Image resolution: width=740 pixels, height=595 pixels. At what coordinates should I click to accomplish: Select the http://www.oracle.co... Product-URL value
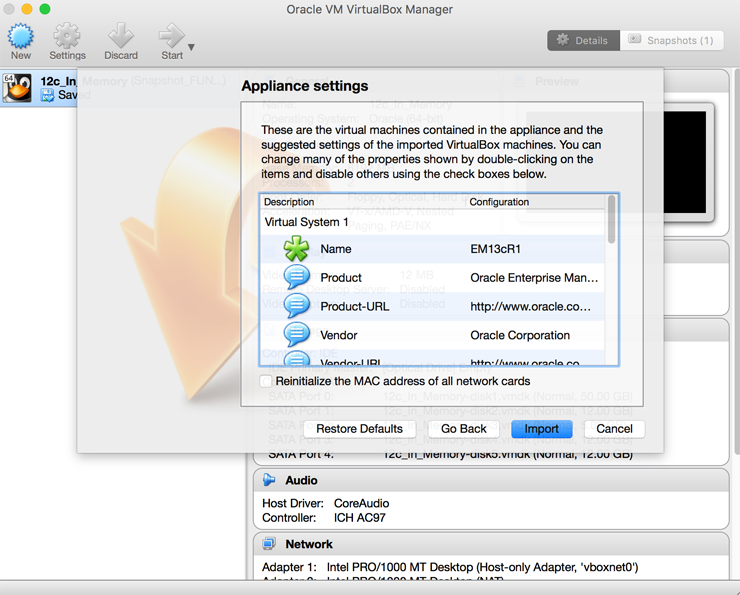coord(530,307)
